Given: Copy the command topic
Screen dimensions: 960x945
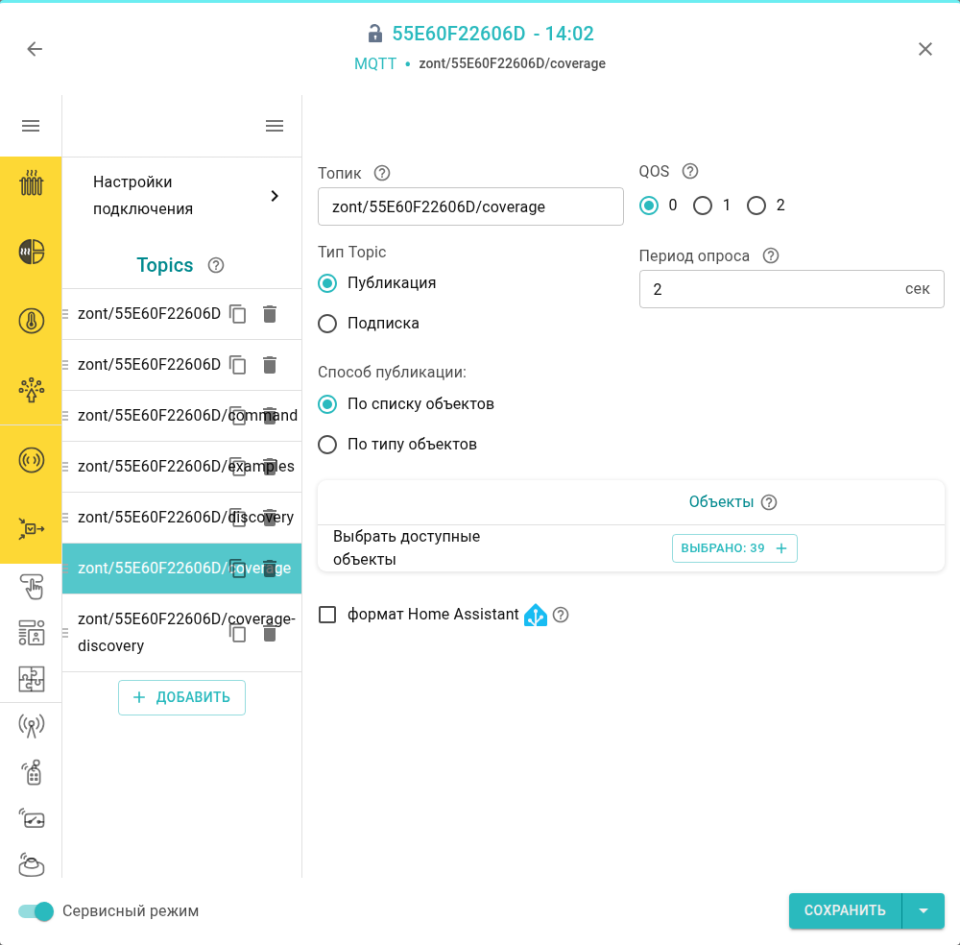Looking at the screenshot, I should click(238, 416).
